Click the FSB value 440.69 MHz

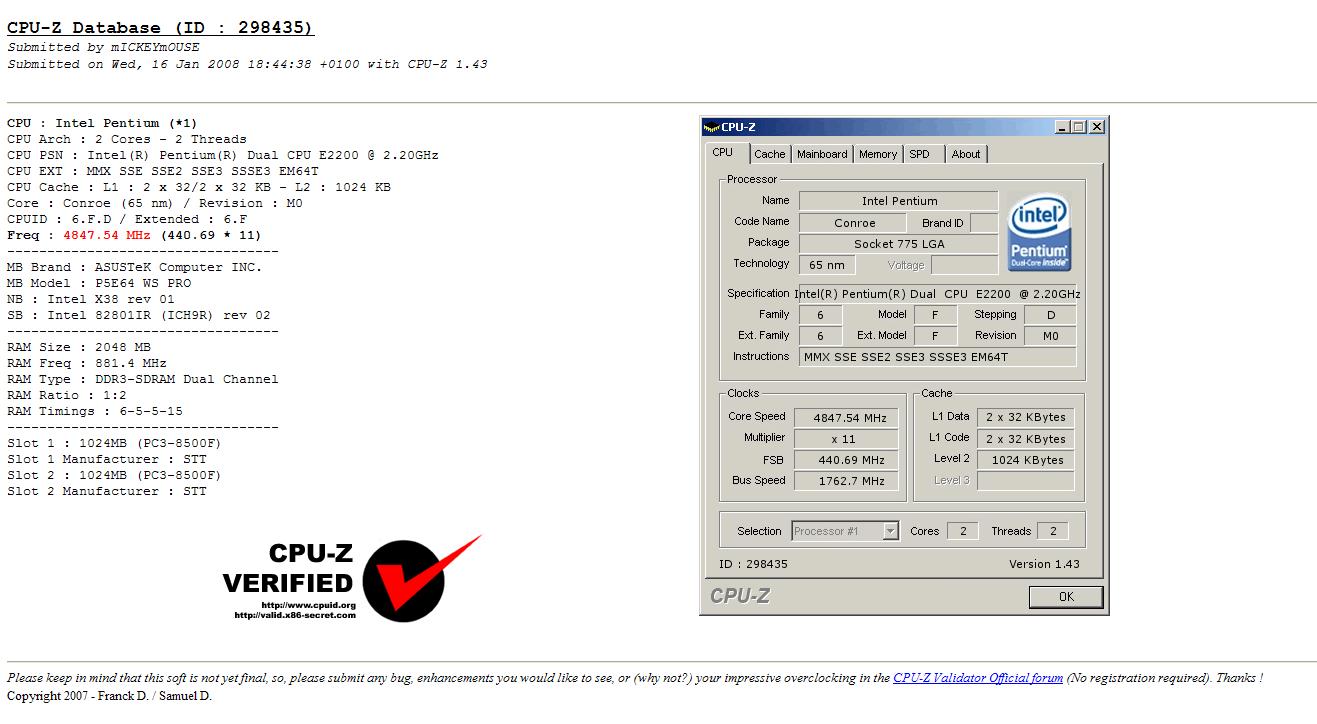tap(846, 460)
